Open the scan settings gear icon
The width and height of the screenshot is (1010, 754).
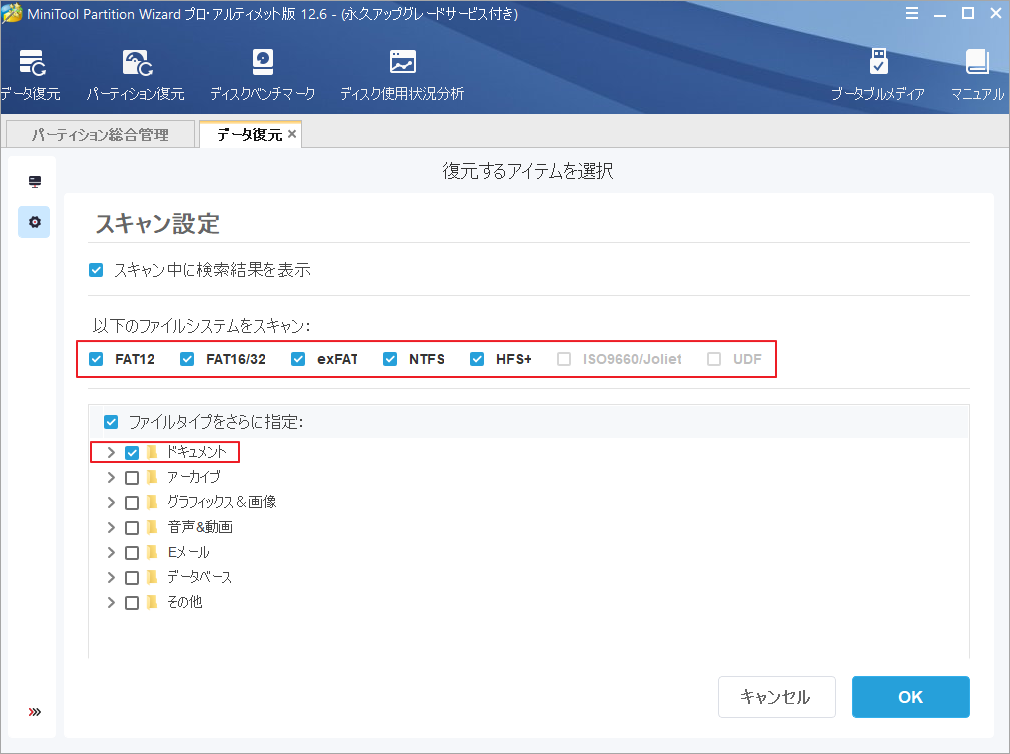pos(33,222)
